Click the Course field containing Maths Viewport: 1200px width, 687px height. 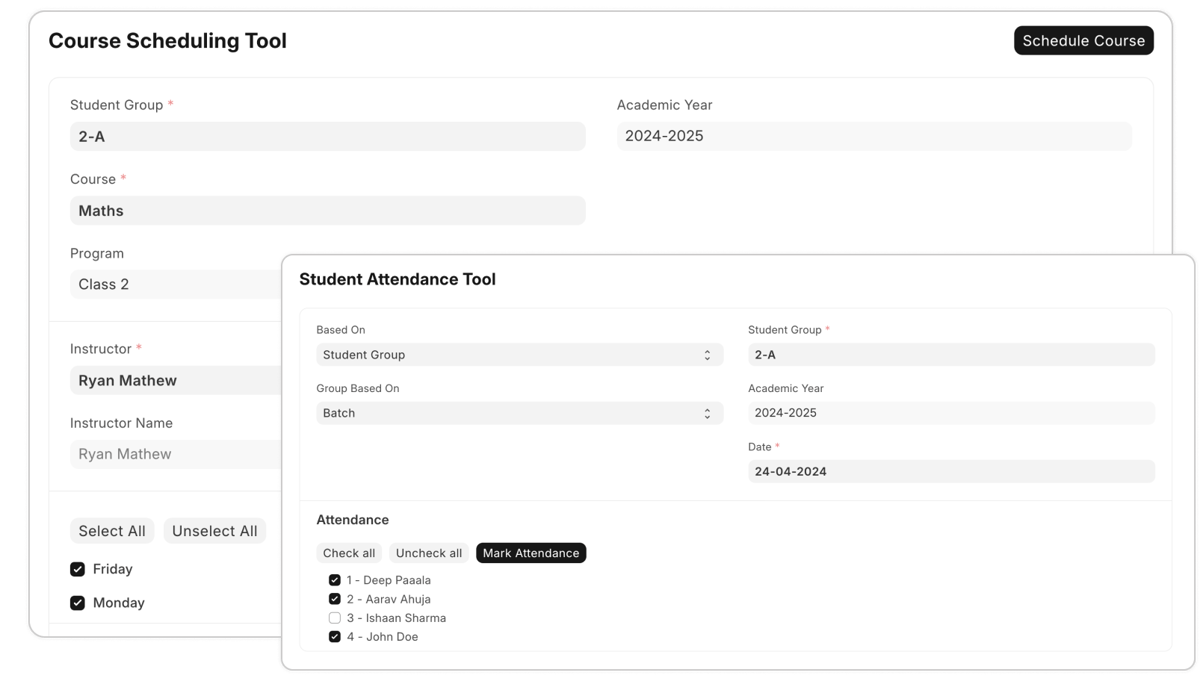[x=327, y=211]
